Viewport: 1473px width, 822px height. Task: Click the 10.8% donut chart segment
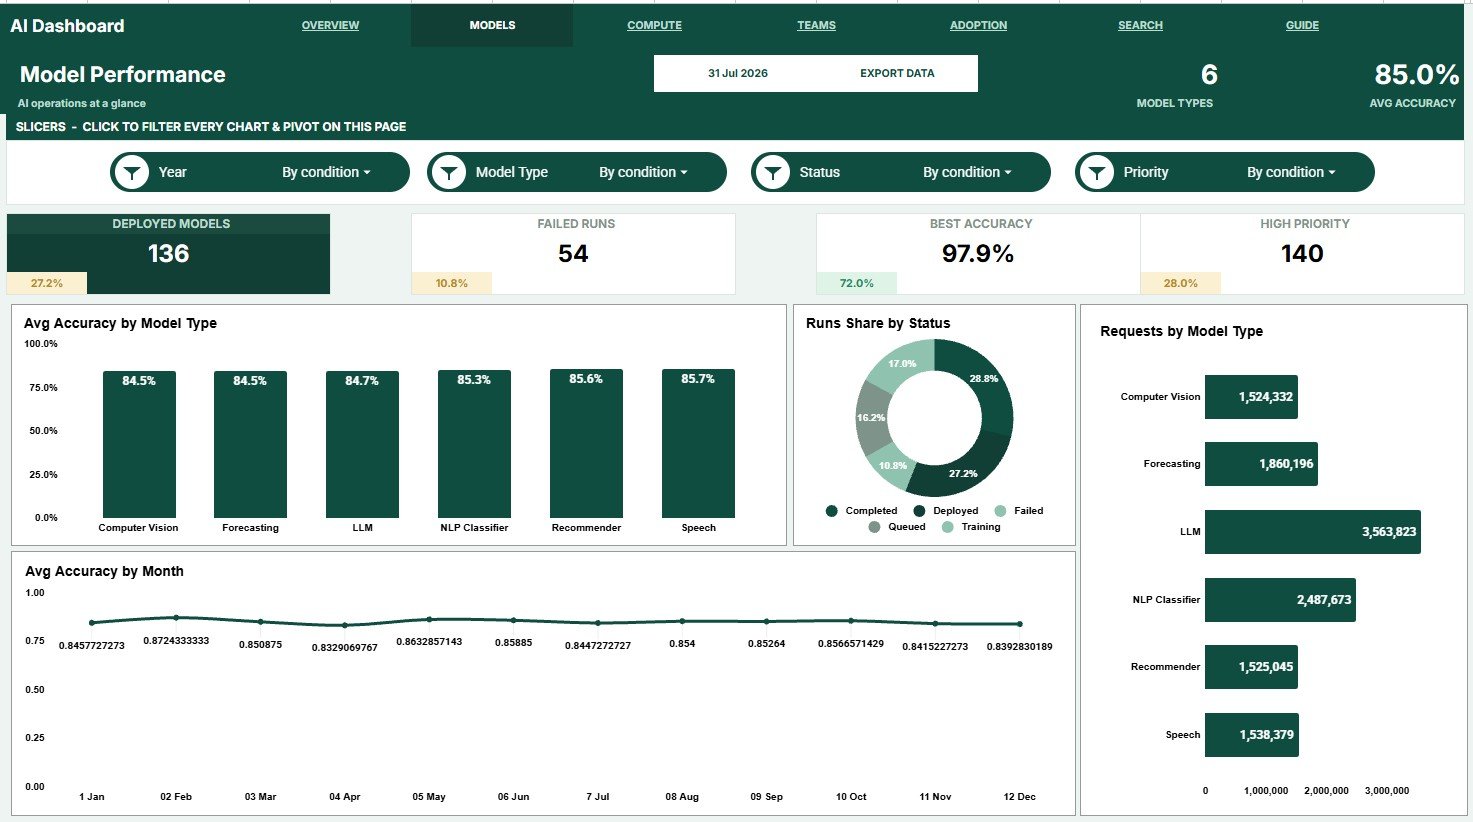(892, 466)
